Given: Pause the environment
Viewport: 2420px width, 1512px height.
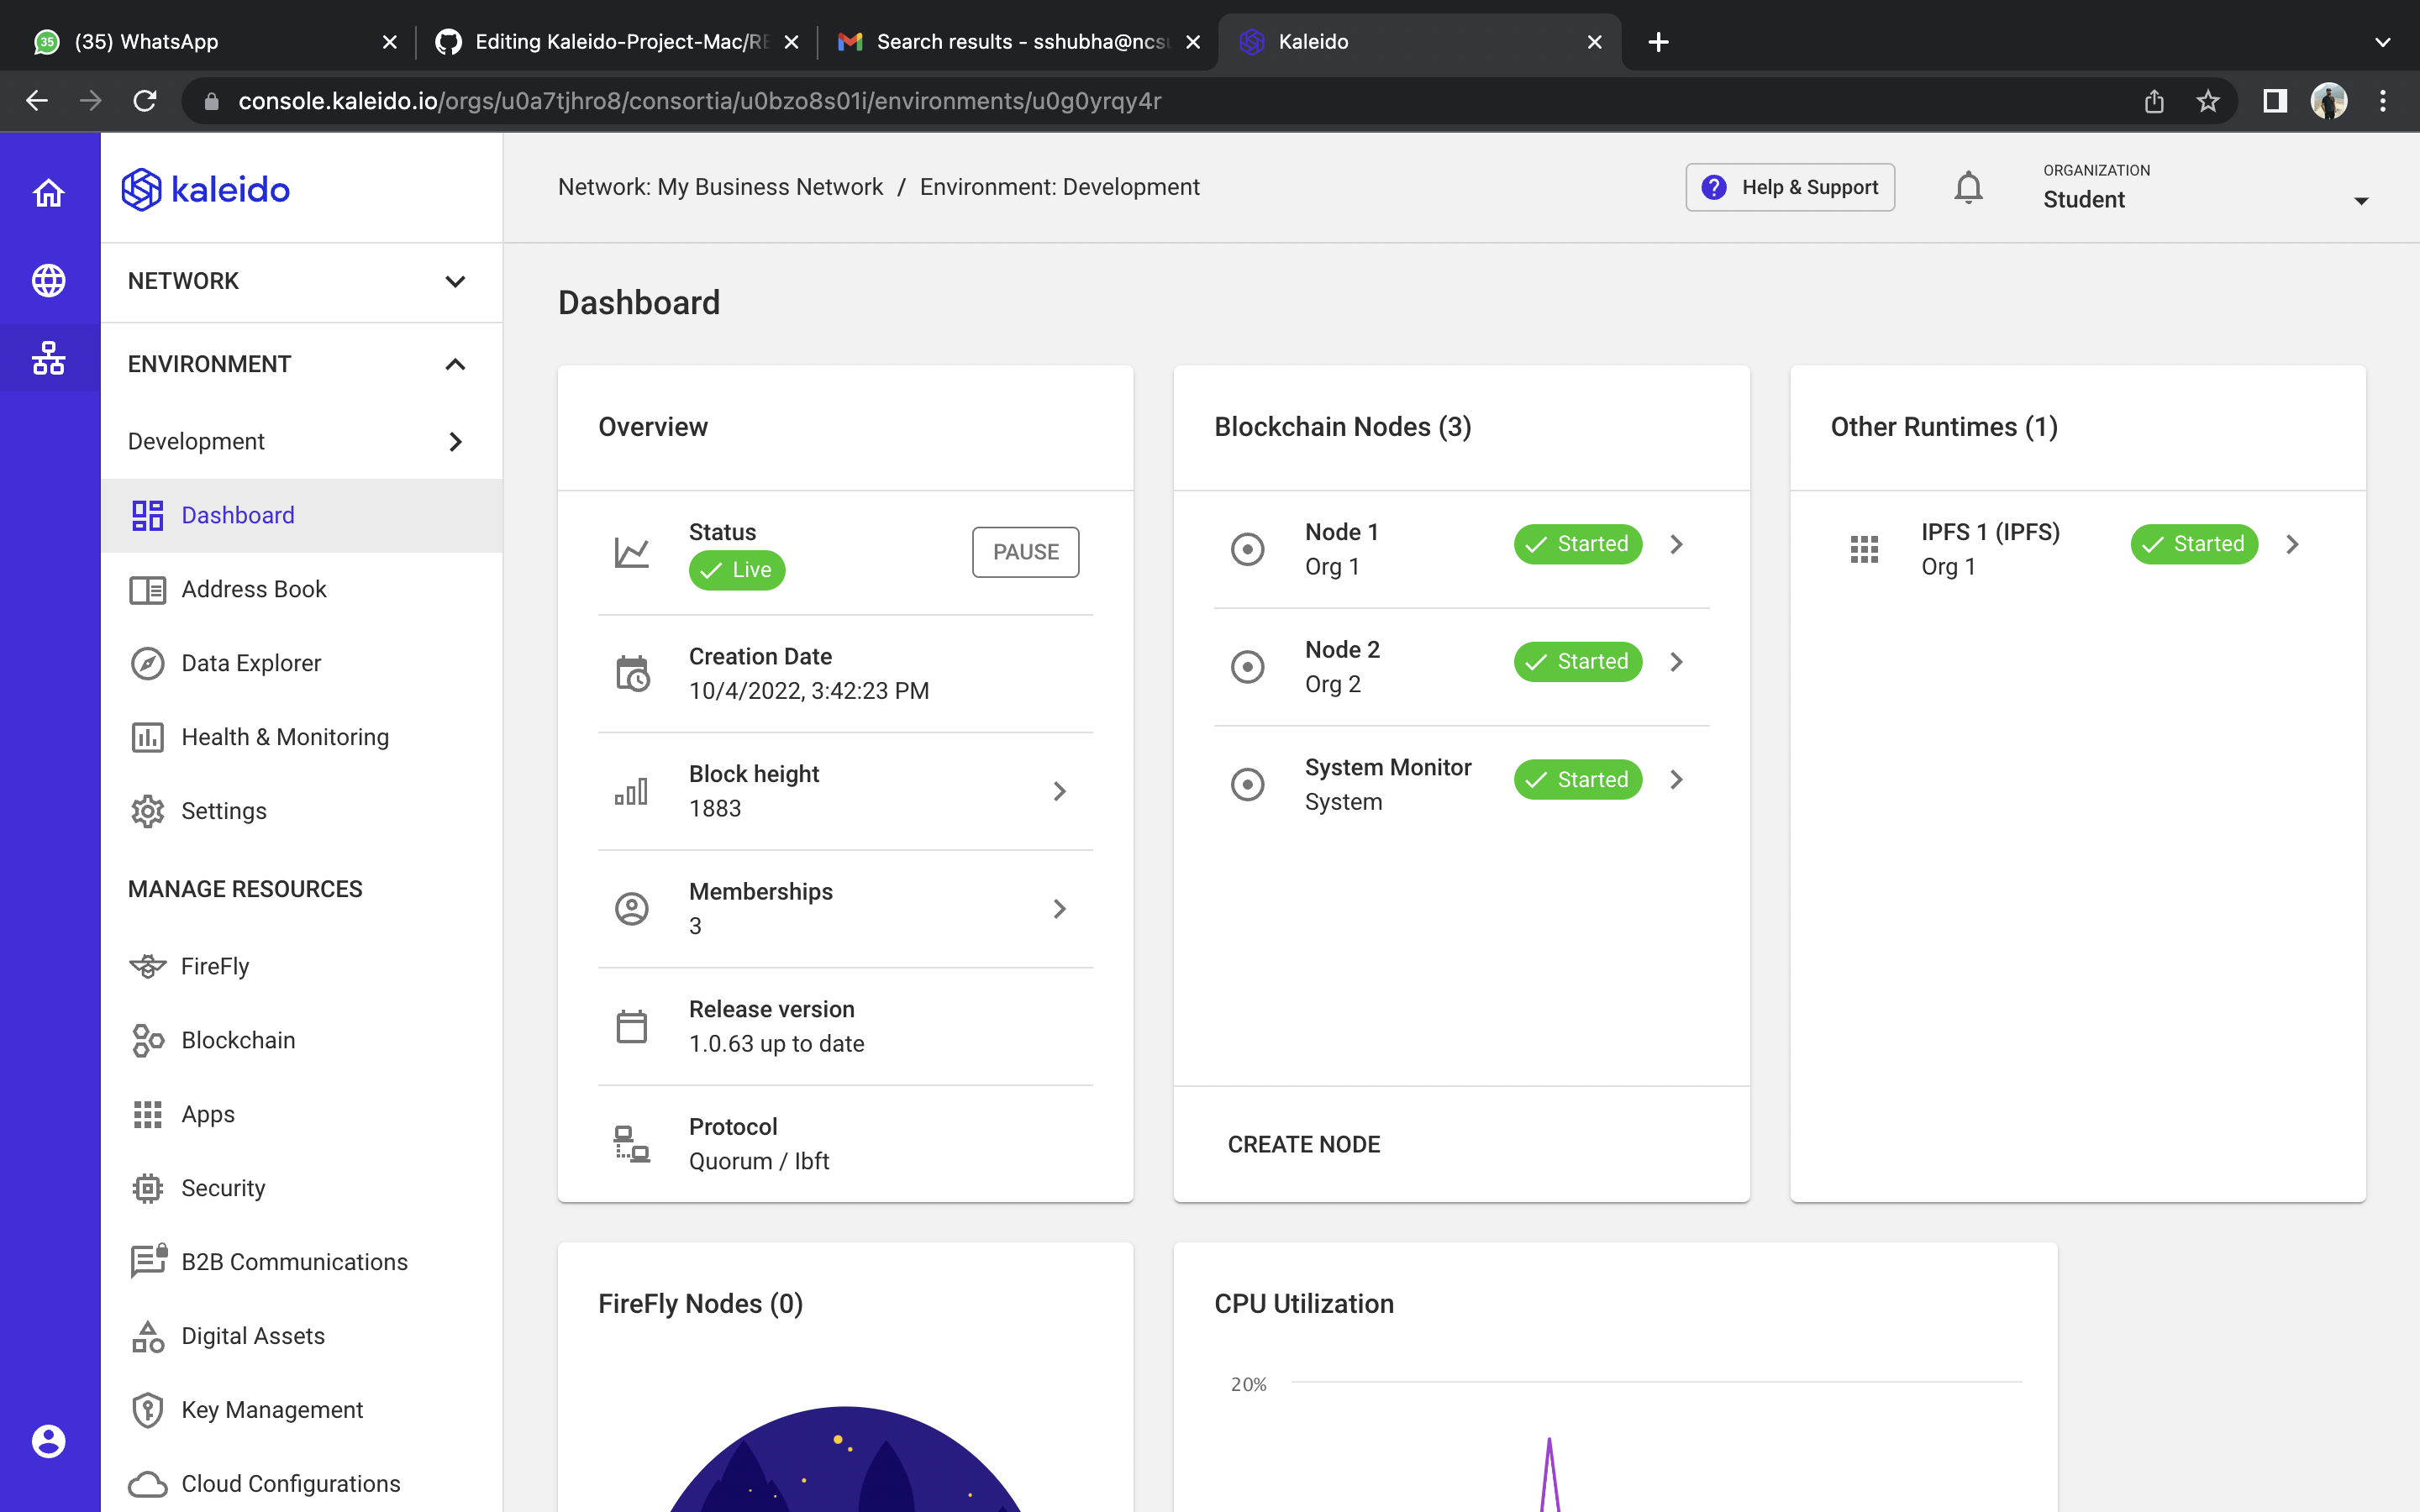Looking at the screenshot, I should [x=1025, y=552].
